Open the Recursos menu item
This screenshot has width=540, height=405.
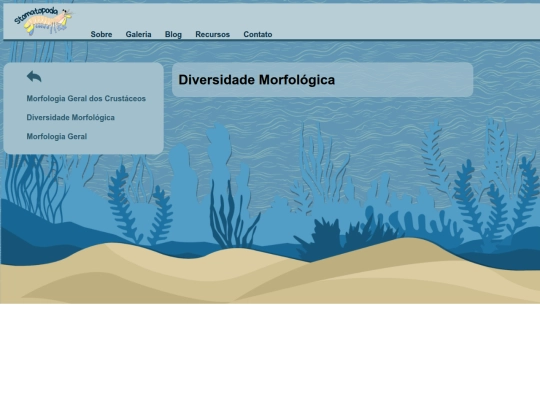coord(212,34)
